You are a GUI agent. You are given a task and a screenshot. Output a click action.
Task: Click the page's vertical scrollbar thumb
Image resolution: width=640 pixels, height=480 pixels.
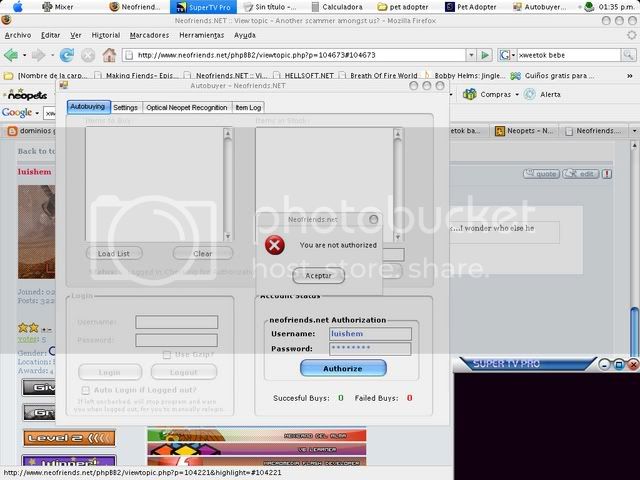[x=632, y=330]
